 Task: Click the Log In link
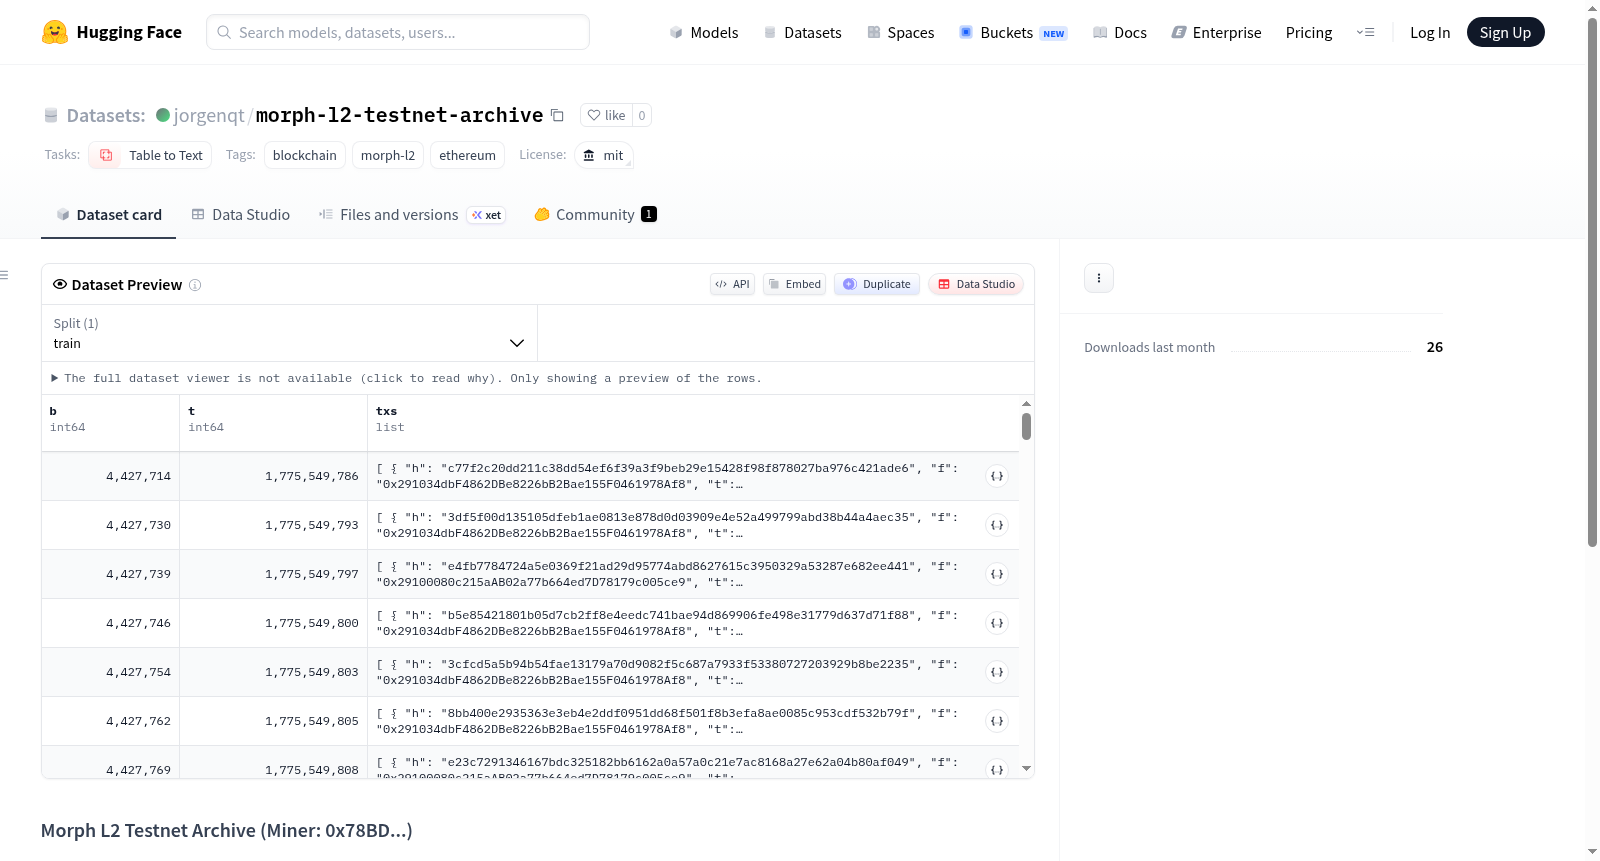(1430, 32)
